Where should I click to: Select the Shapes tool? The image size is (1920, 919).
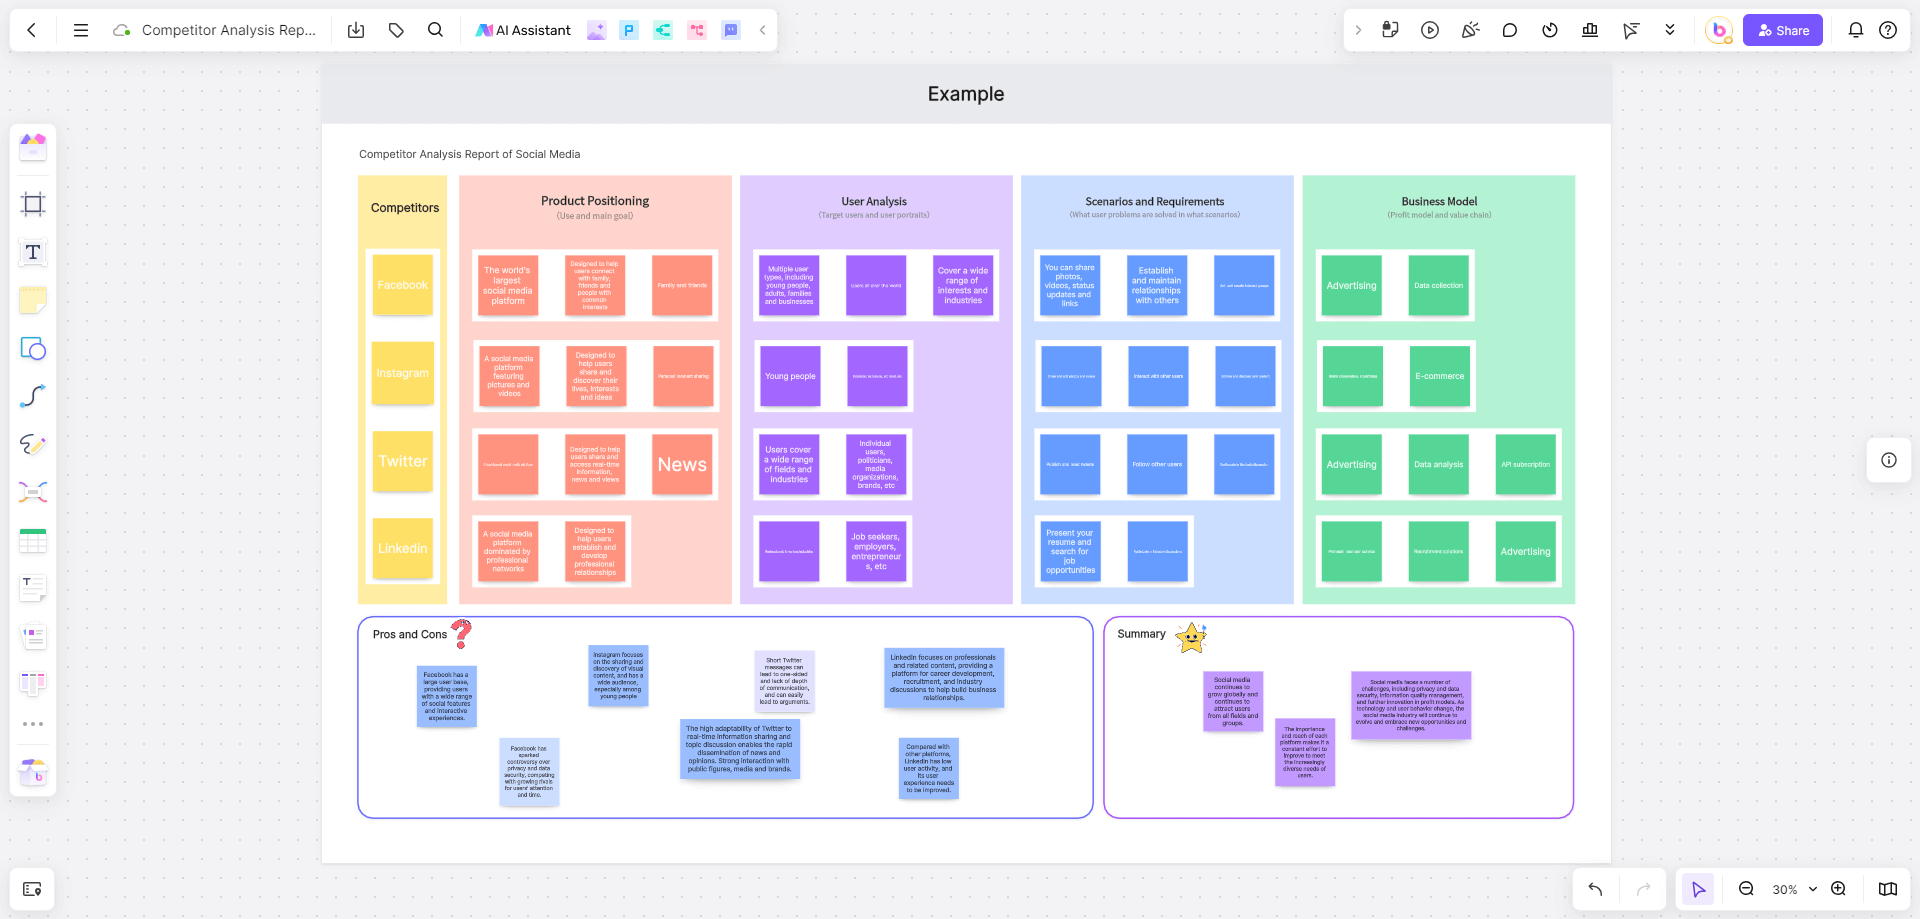[x=33, y=348]
